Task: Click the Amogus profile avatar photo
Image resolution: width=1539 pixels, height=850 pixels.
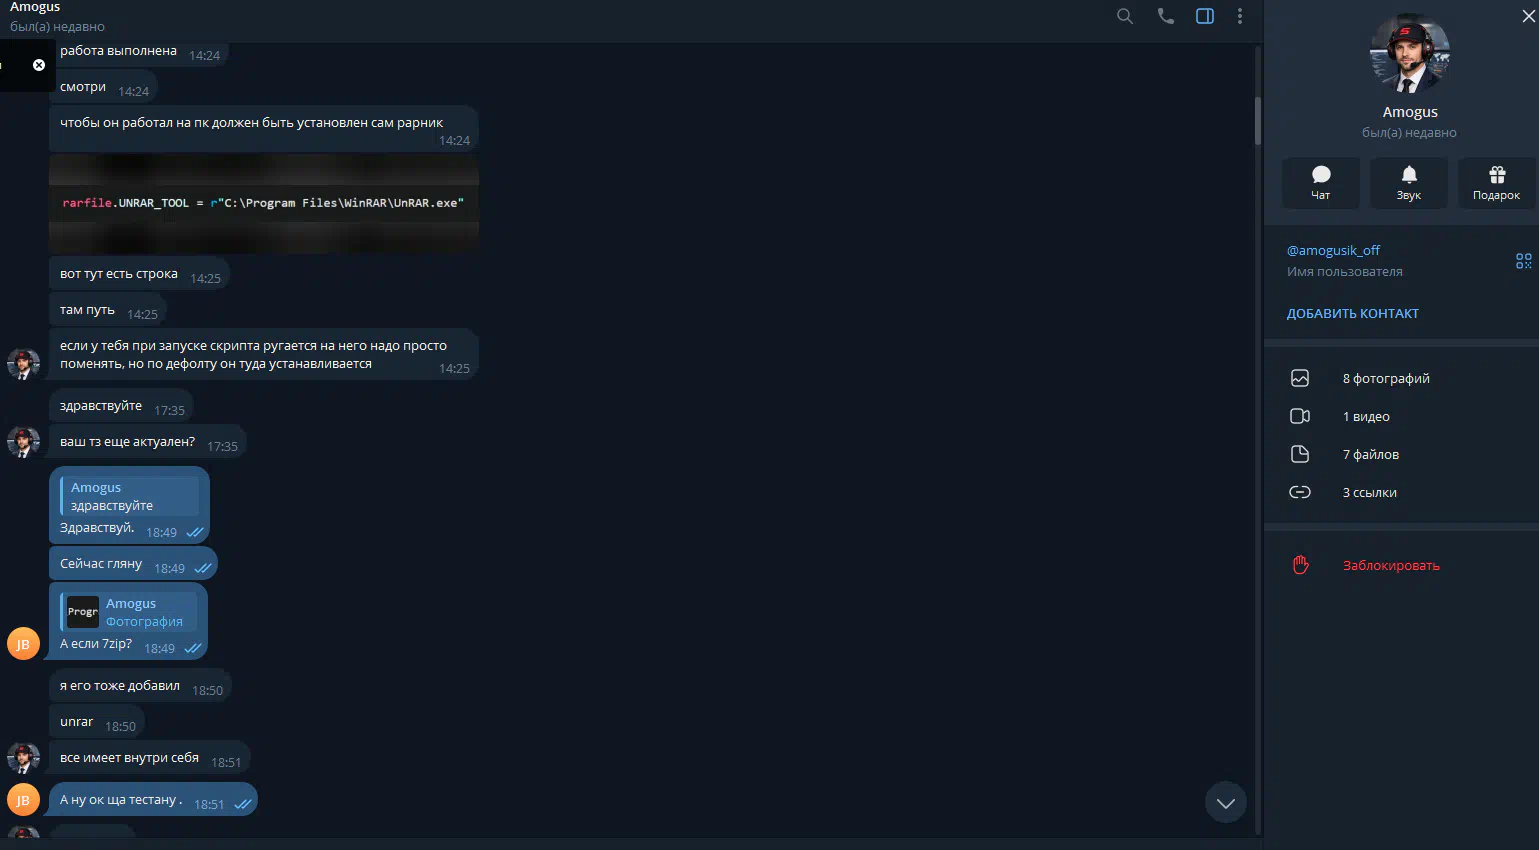Action: [x=1409, y=53]
